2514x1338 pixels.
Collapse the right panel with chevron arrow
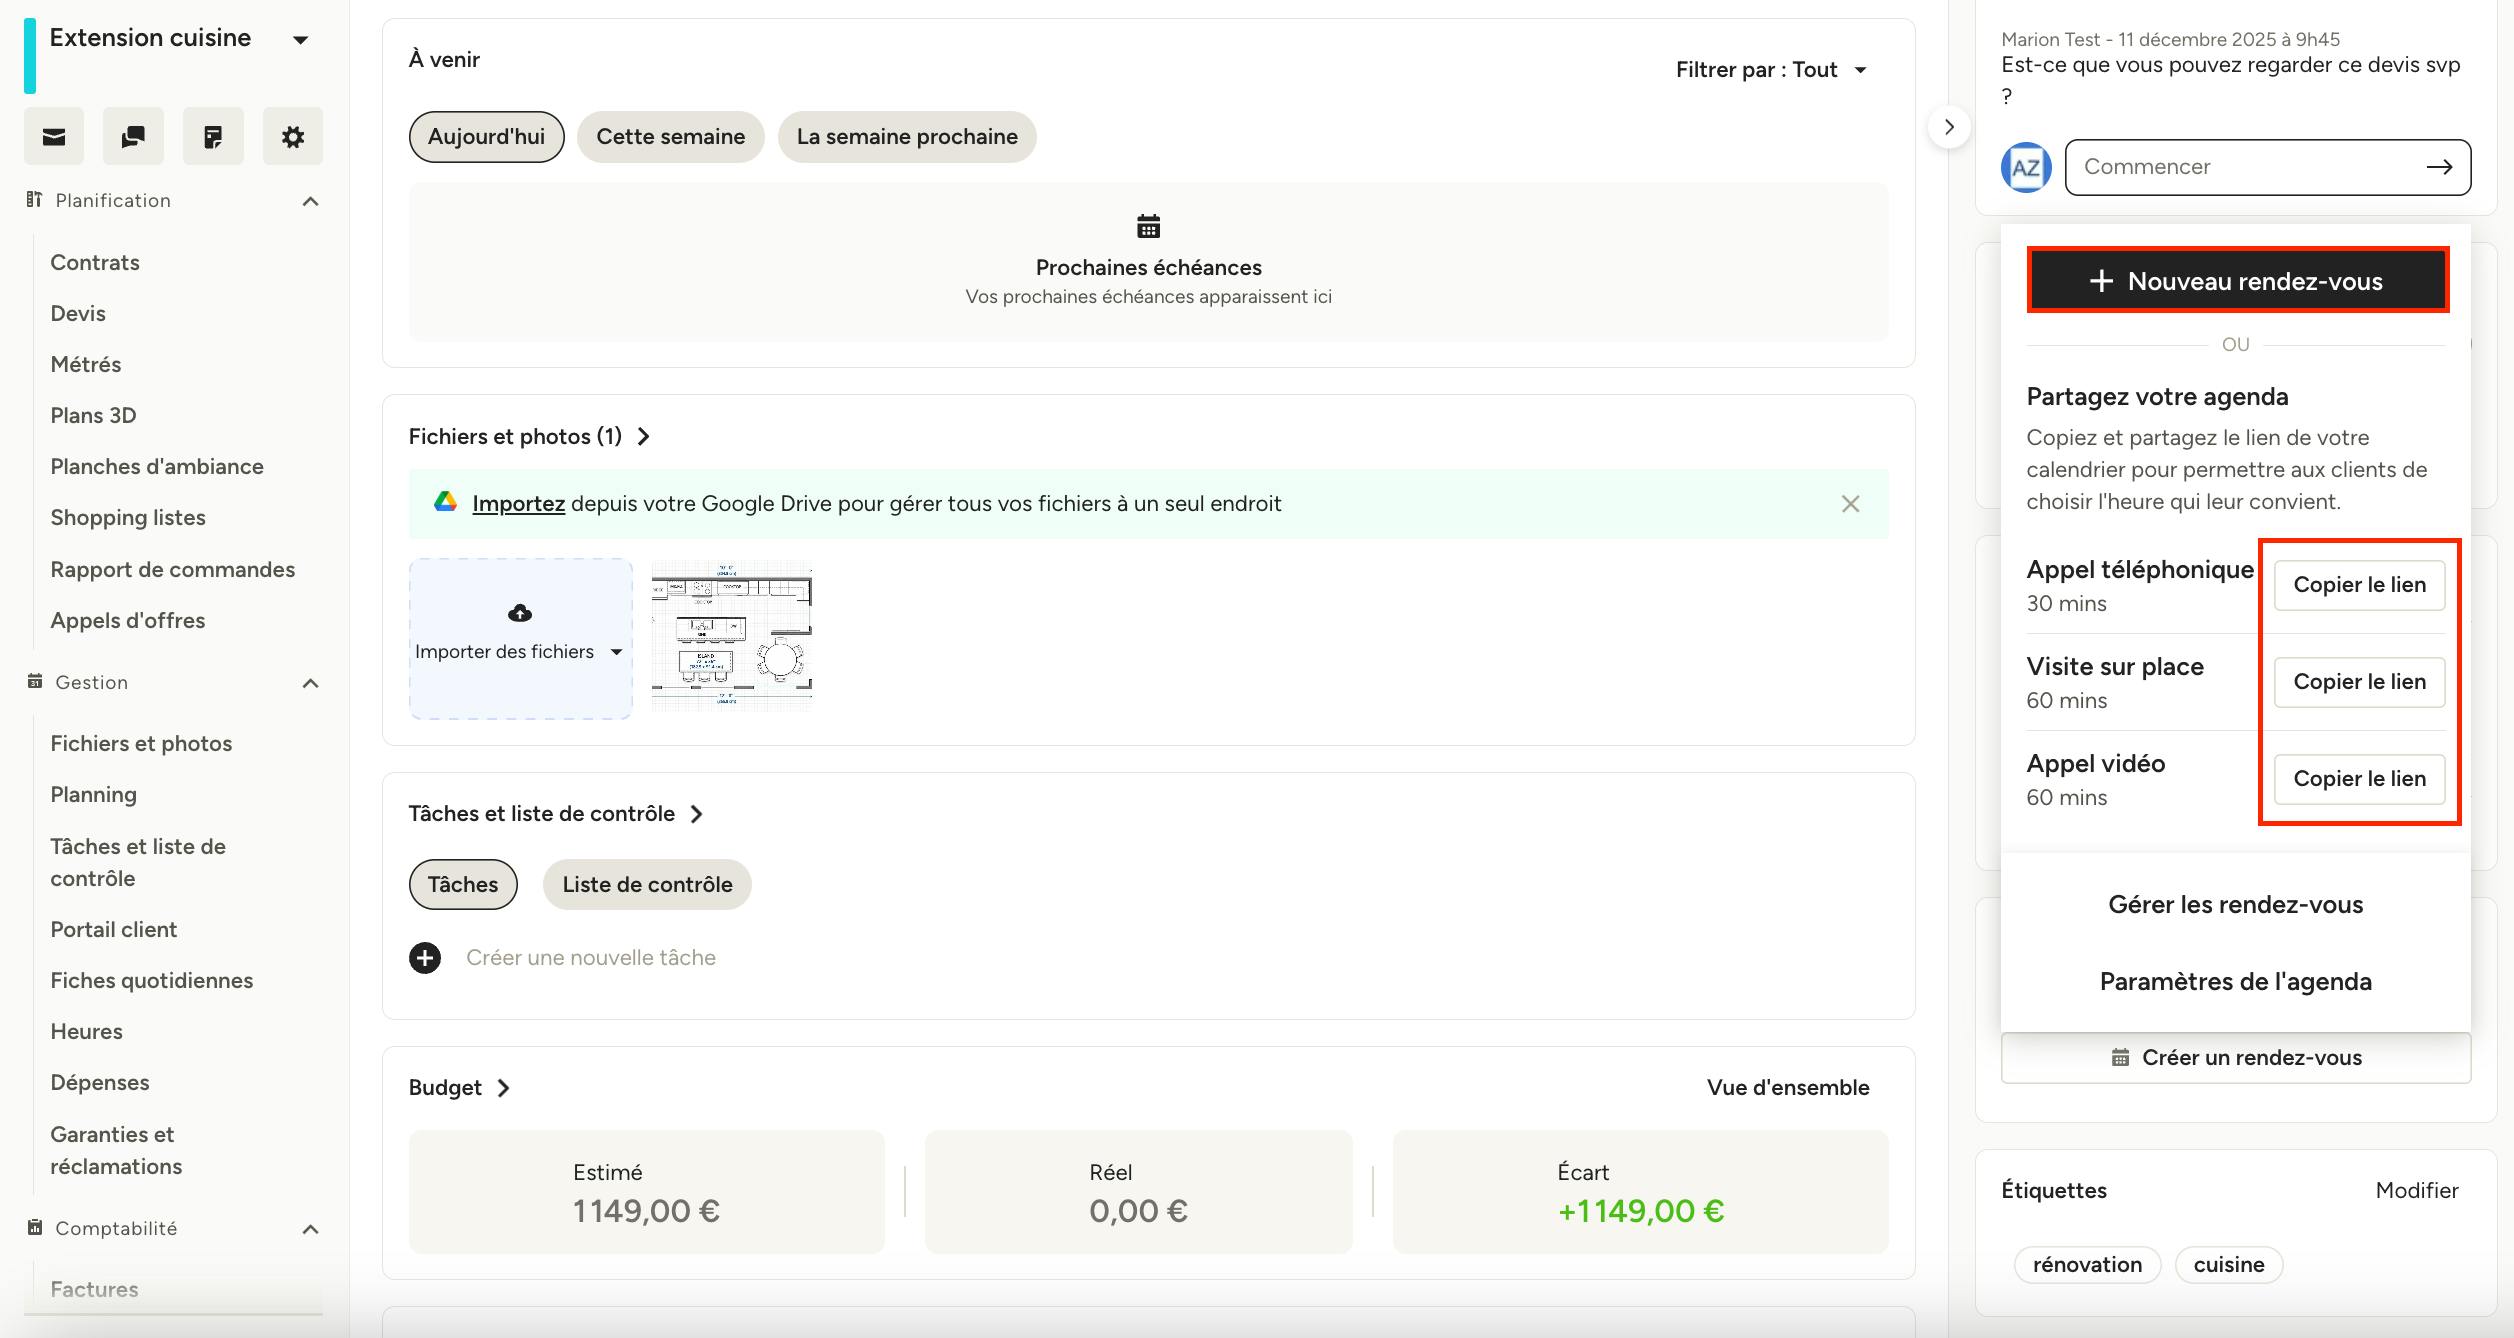[x=1949, y=127]
